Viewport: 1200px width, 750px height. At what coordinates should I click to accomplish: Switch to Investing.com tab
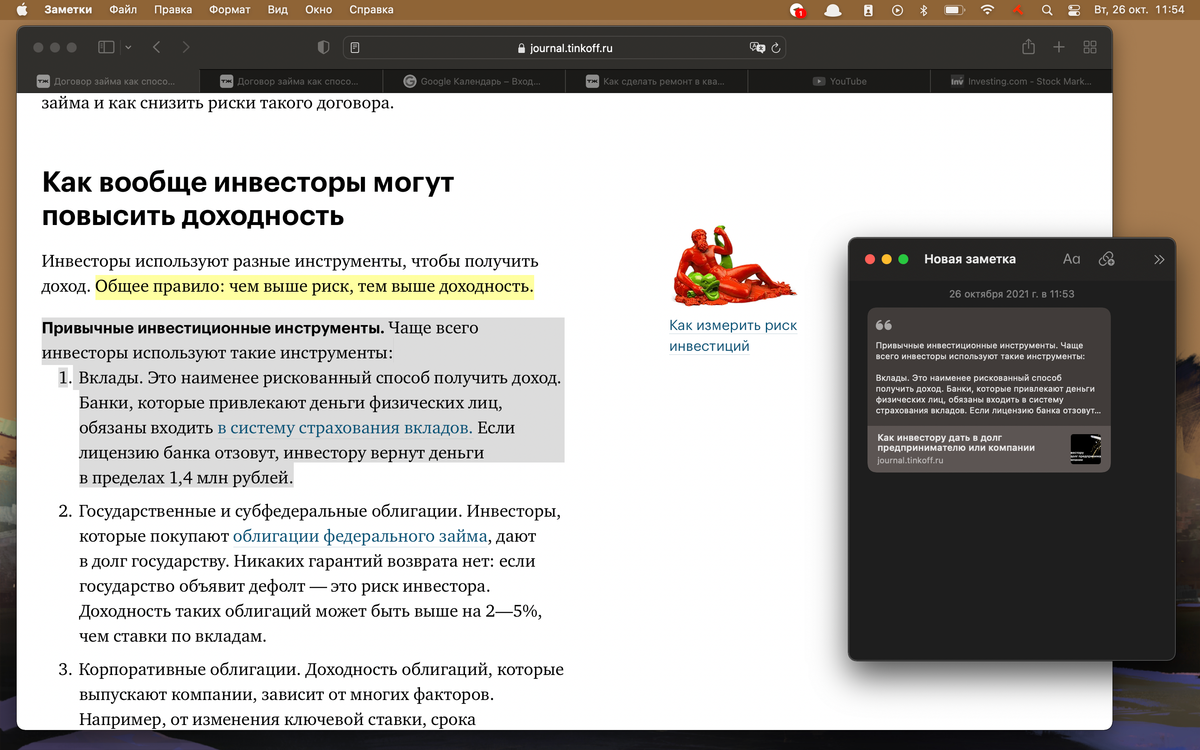pyautogui.click(x=1021, y=81)
